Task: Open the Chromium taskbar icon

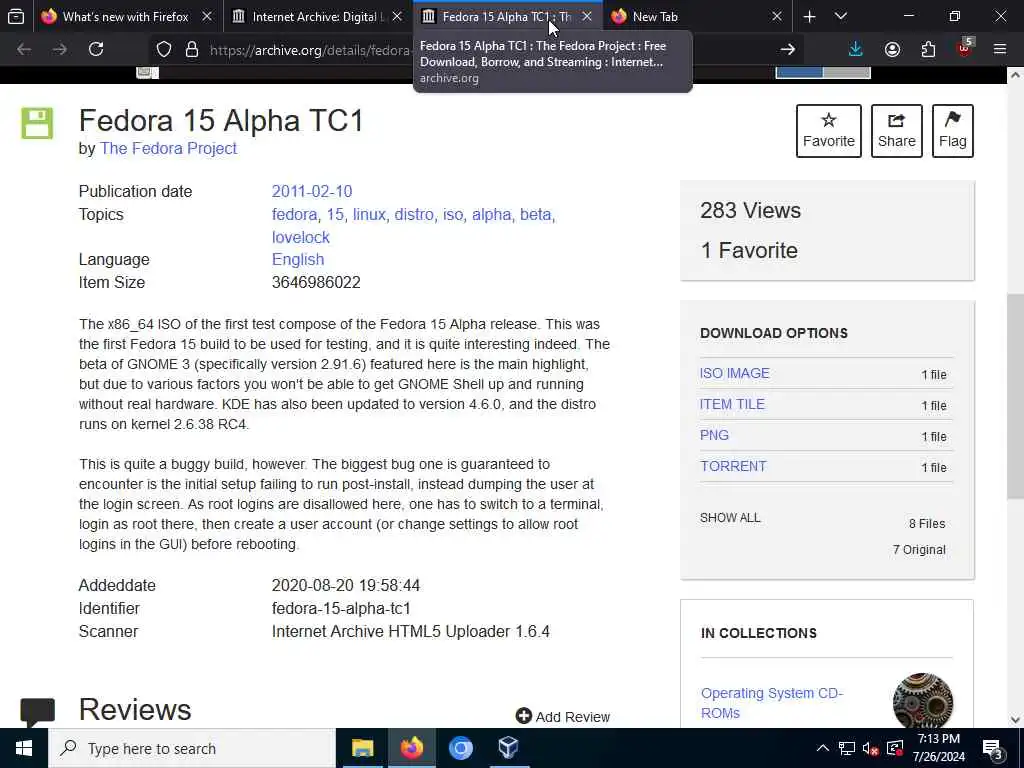Action: [460, 748]
